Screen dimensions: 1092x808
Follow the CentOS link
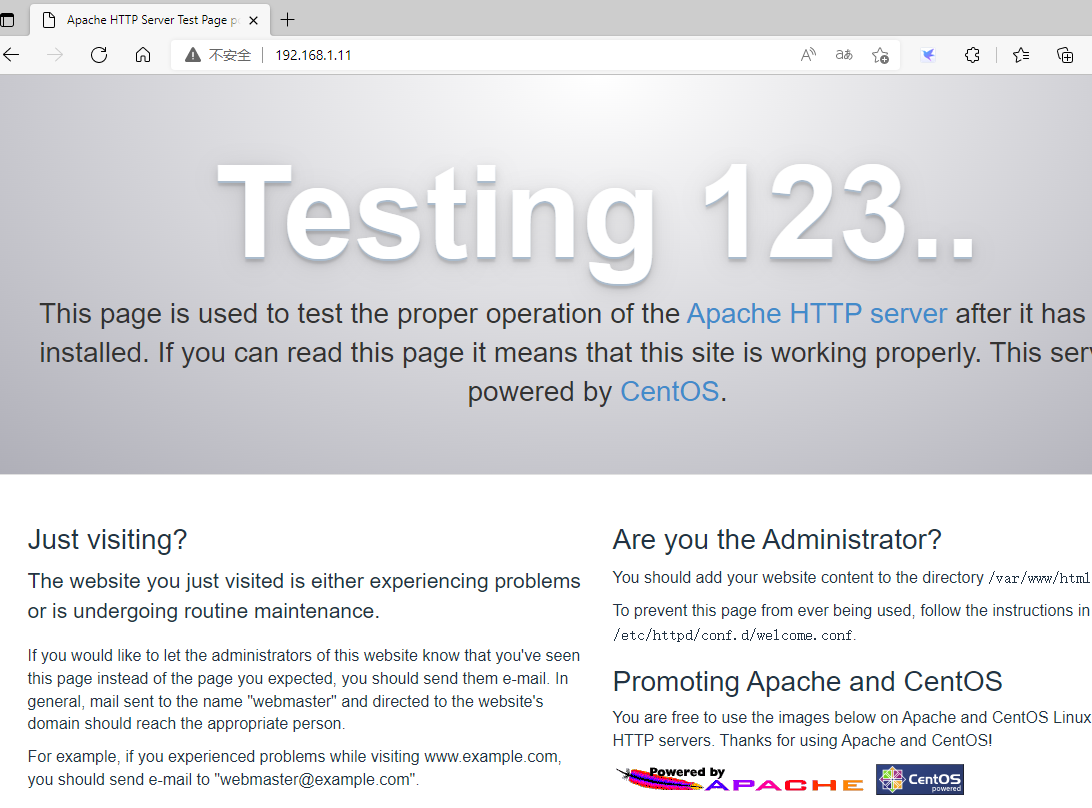669,391
